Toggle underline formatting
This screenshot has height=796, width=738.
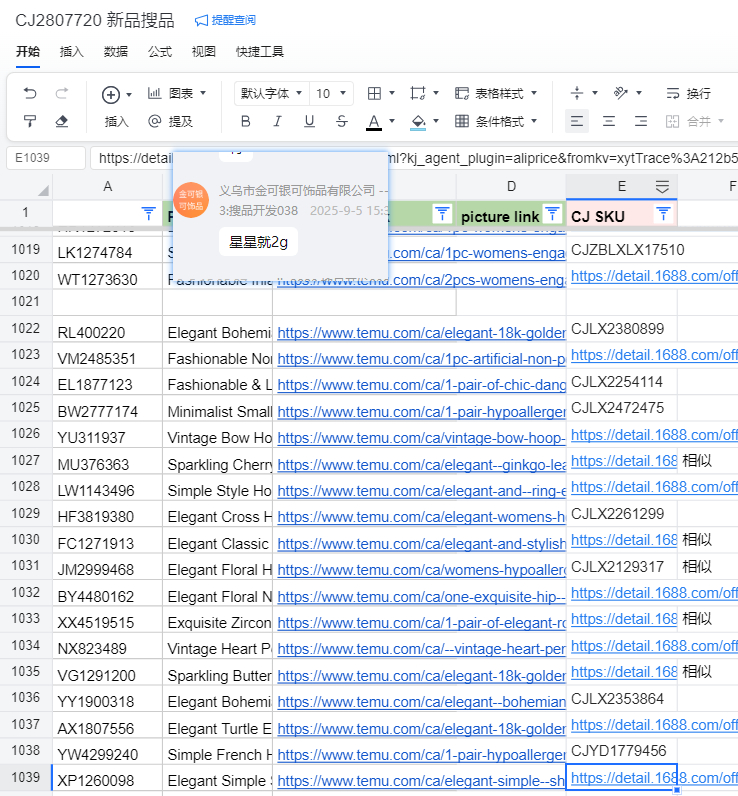(309, 122)
